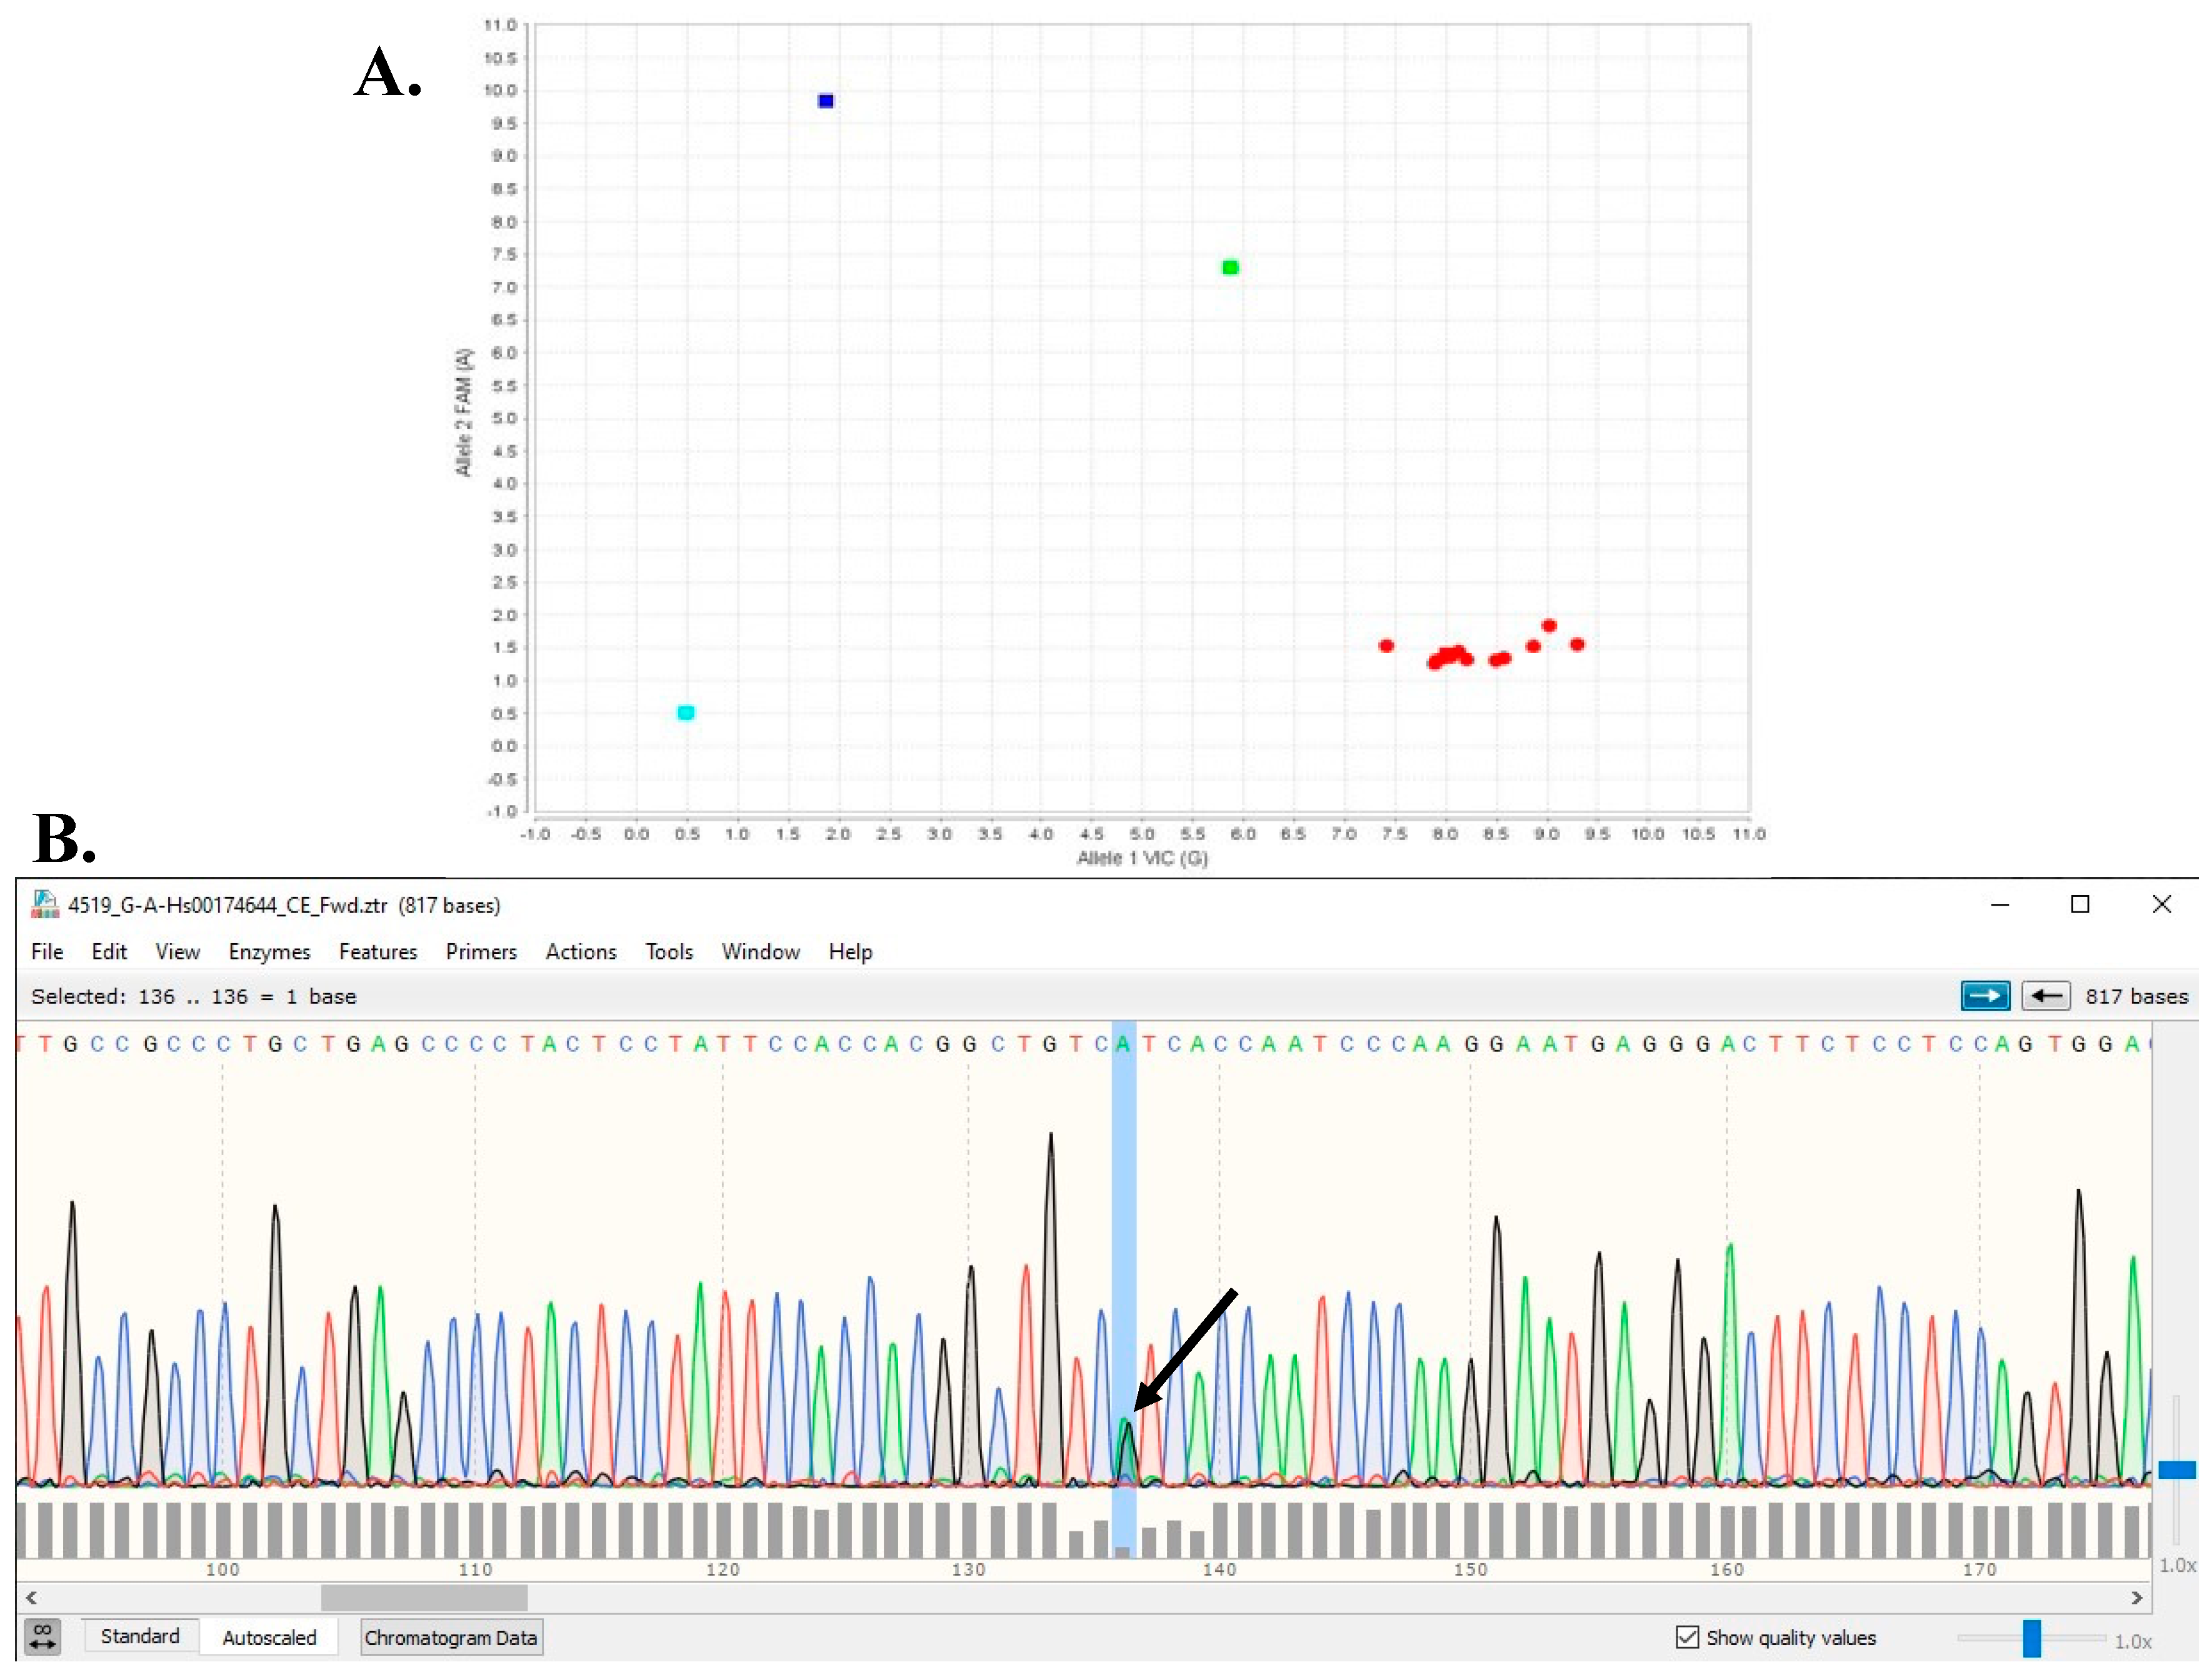Click the Chromatogram Data button
2212x1677 pixels.
pyautogui.click(x=450, y=1637)
